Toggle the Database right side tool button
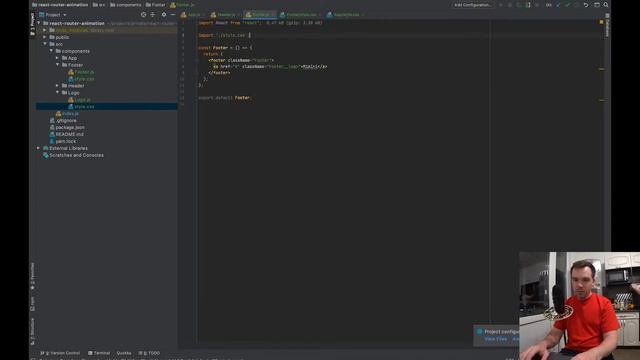Image resolution: width=640 pixels, height=360 pixels. (607, 25)
